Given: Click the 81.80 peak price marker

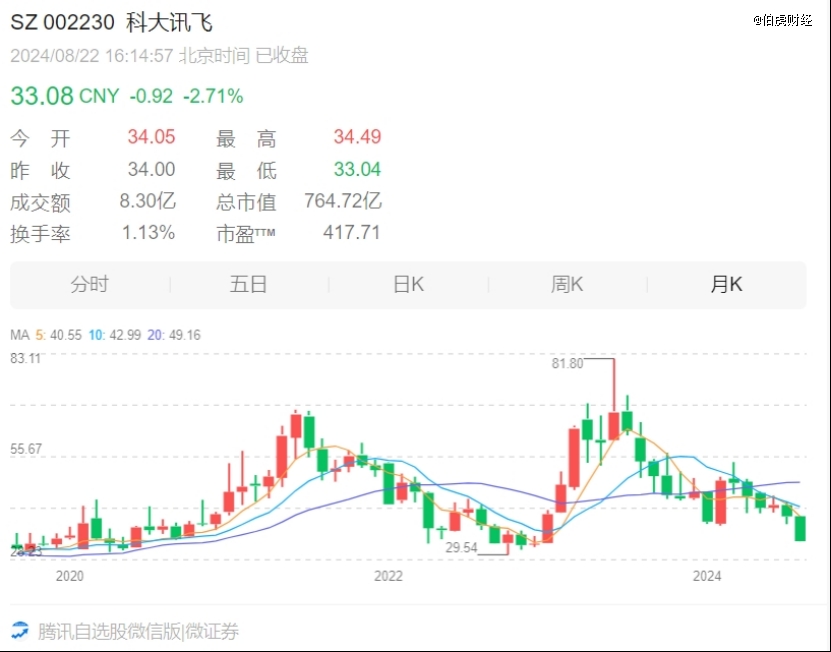Looking at the screenshot, I should [x=567, y=364].
